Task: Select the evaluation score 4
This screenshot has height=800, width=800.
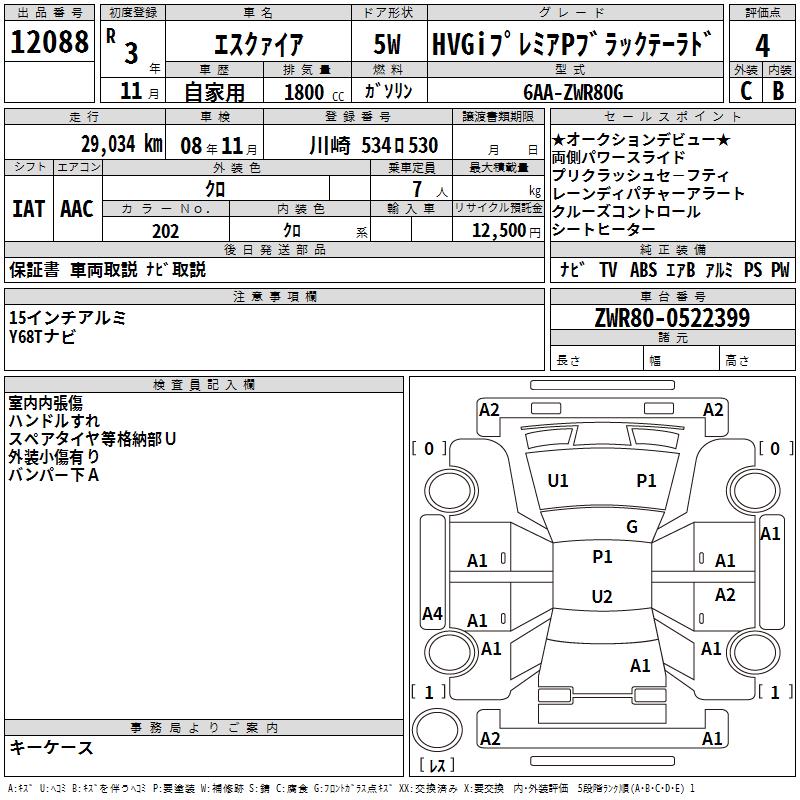Action: coord(763,46)
